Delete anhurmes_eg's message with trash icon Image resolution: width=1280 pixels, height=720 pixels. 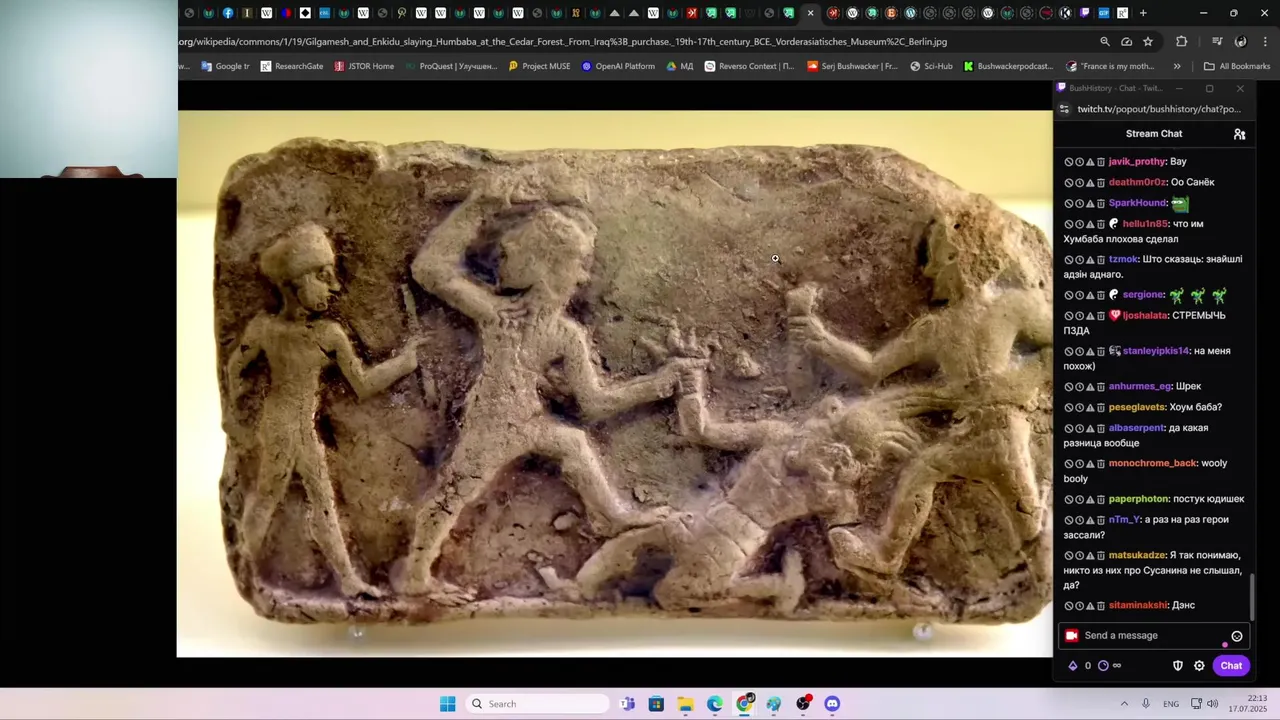(1100, 387)
